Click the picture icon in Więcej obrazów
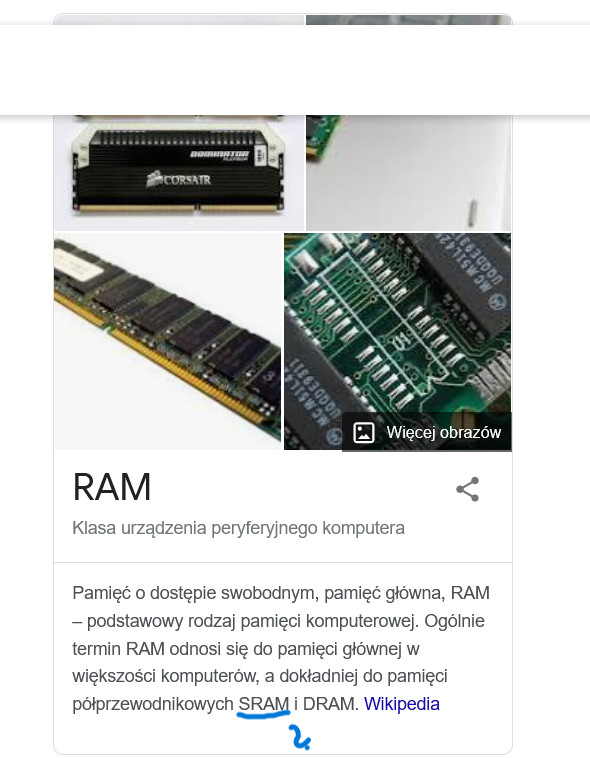The width and height of the screenshot is (590, 758). click(x=364, y=432)
